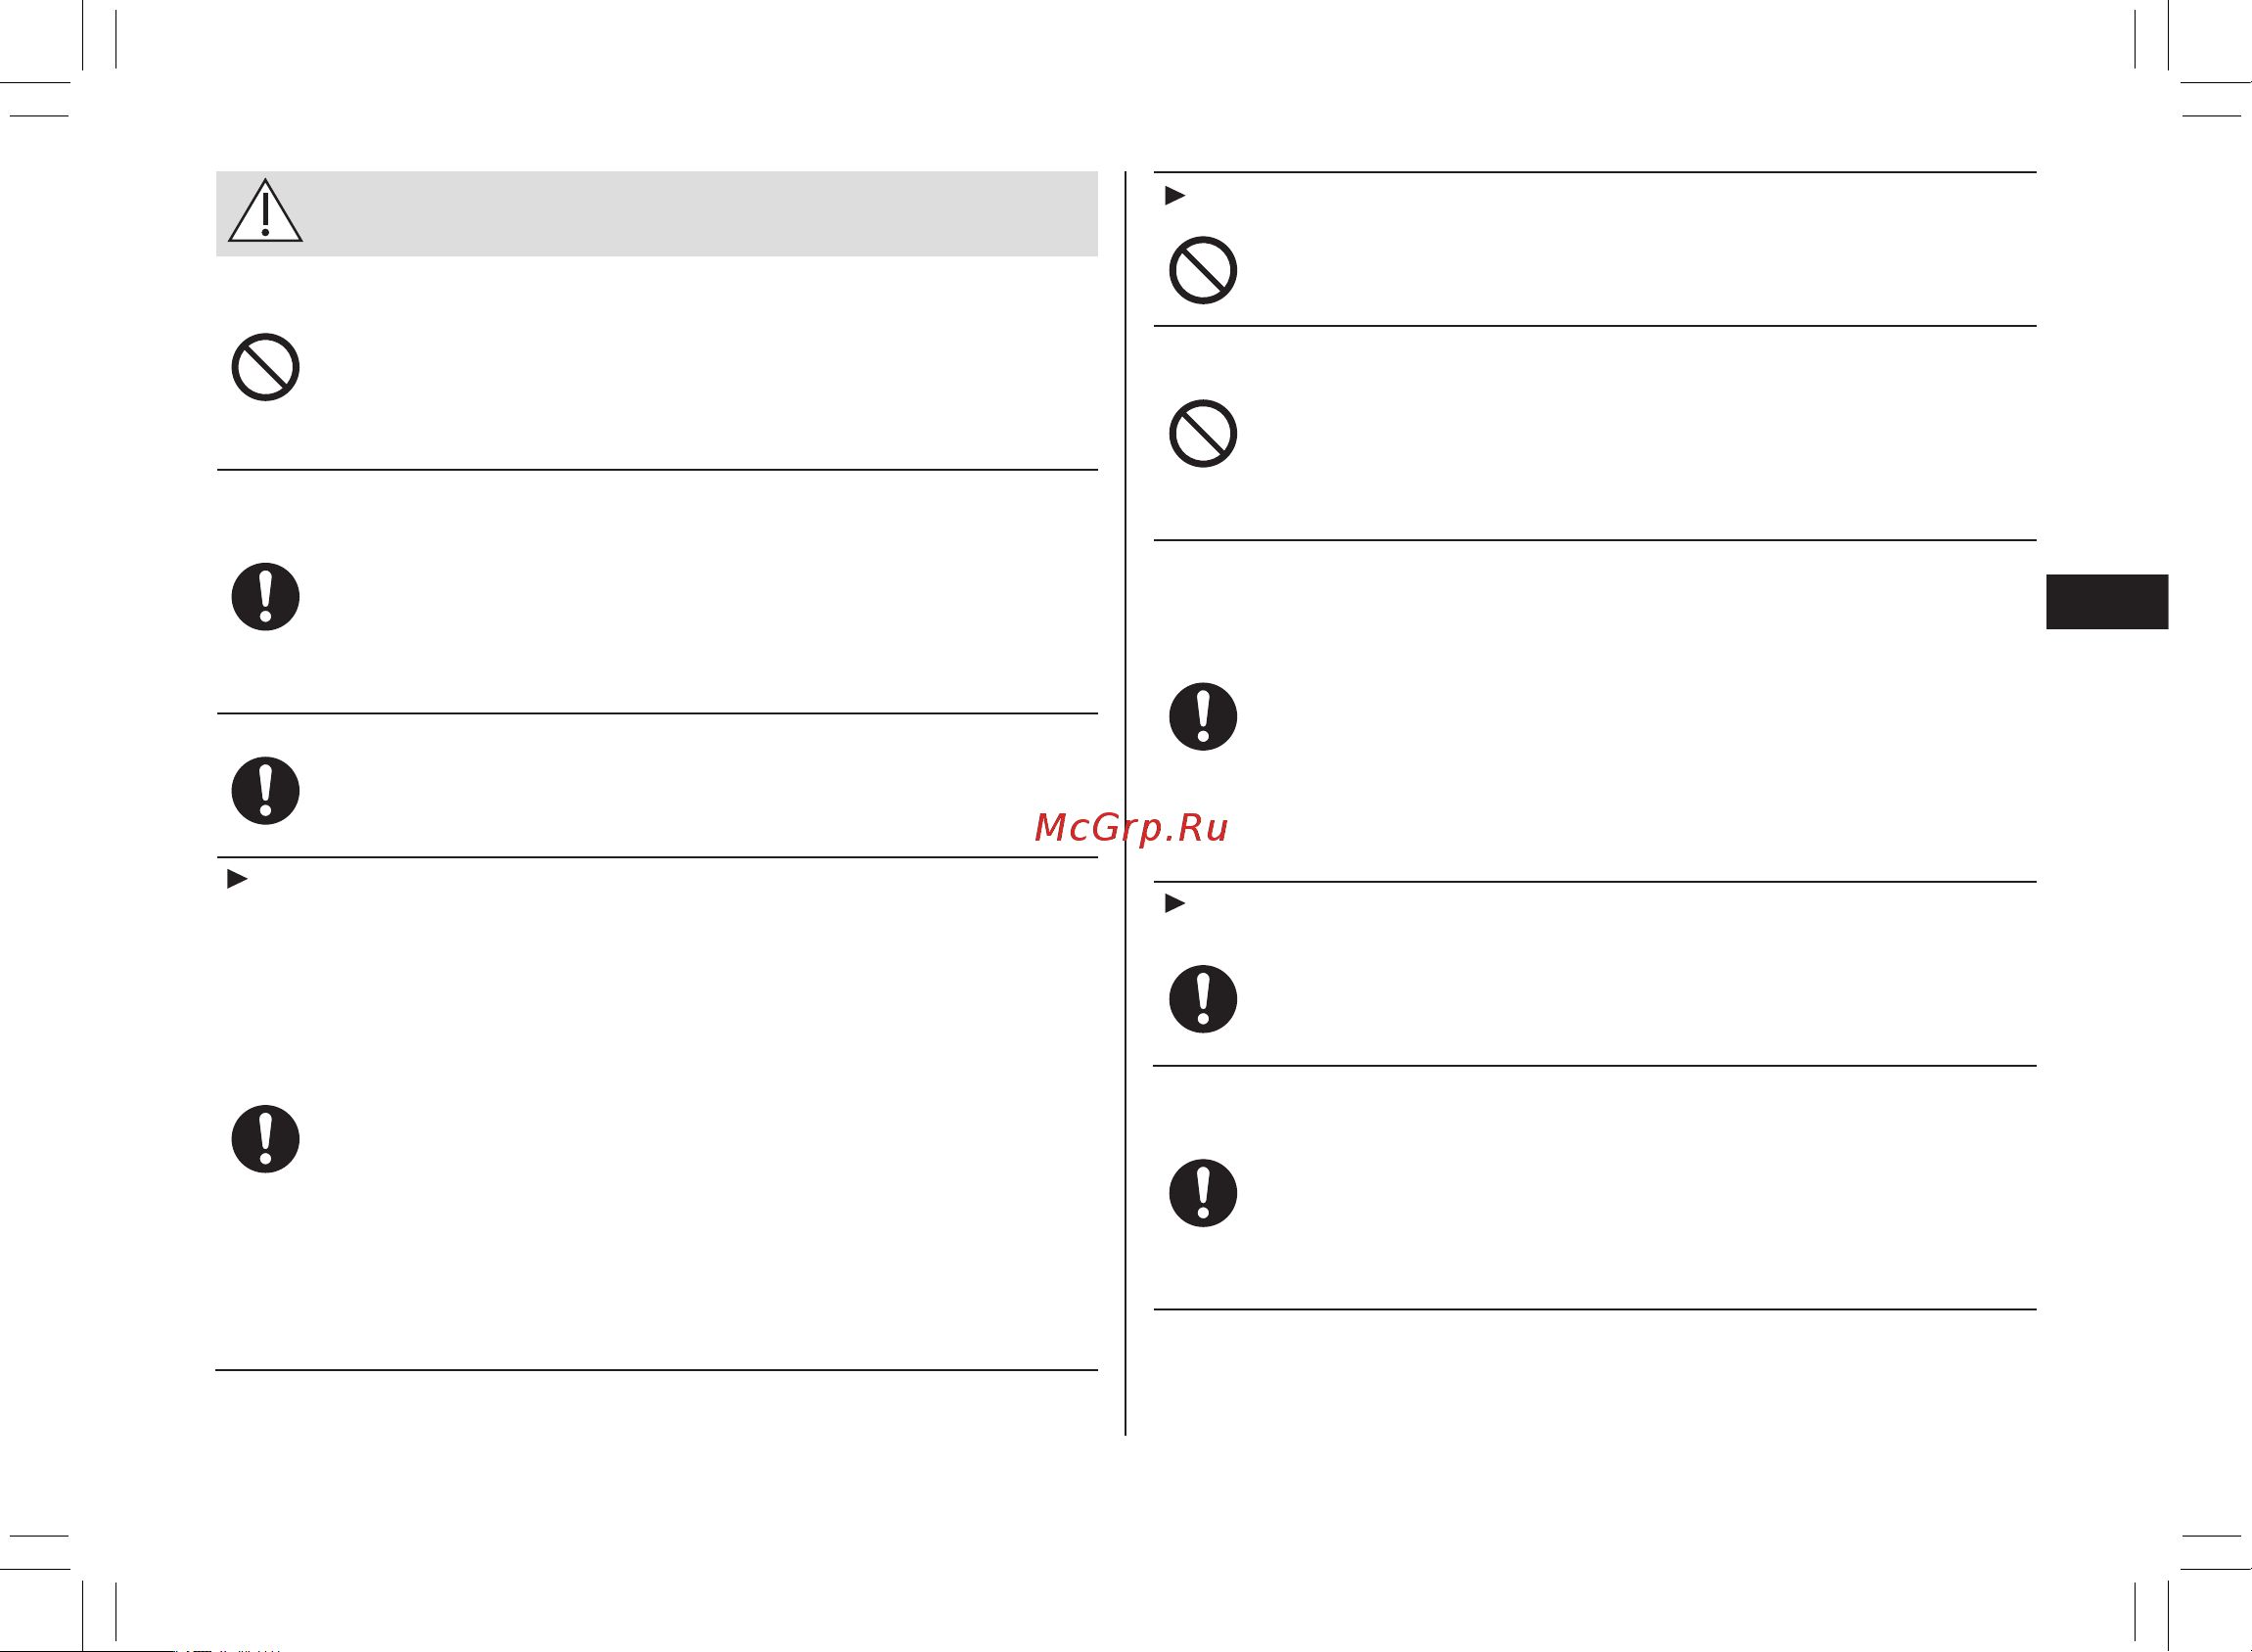The image size is (2252, 1652).
Task: Click the warning triangle icon in gray banner
Action: [265, 211]
